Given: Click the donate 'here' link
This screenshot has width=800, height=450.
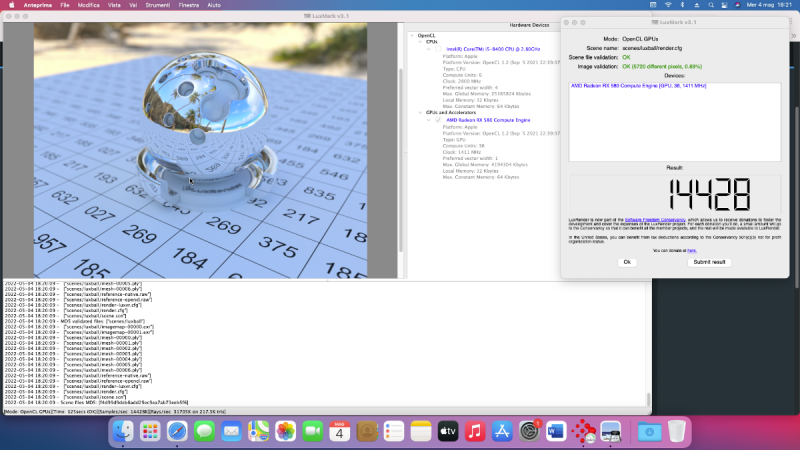Looking at the screenshot, I should pyautogui.click(x=691, y=251).
